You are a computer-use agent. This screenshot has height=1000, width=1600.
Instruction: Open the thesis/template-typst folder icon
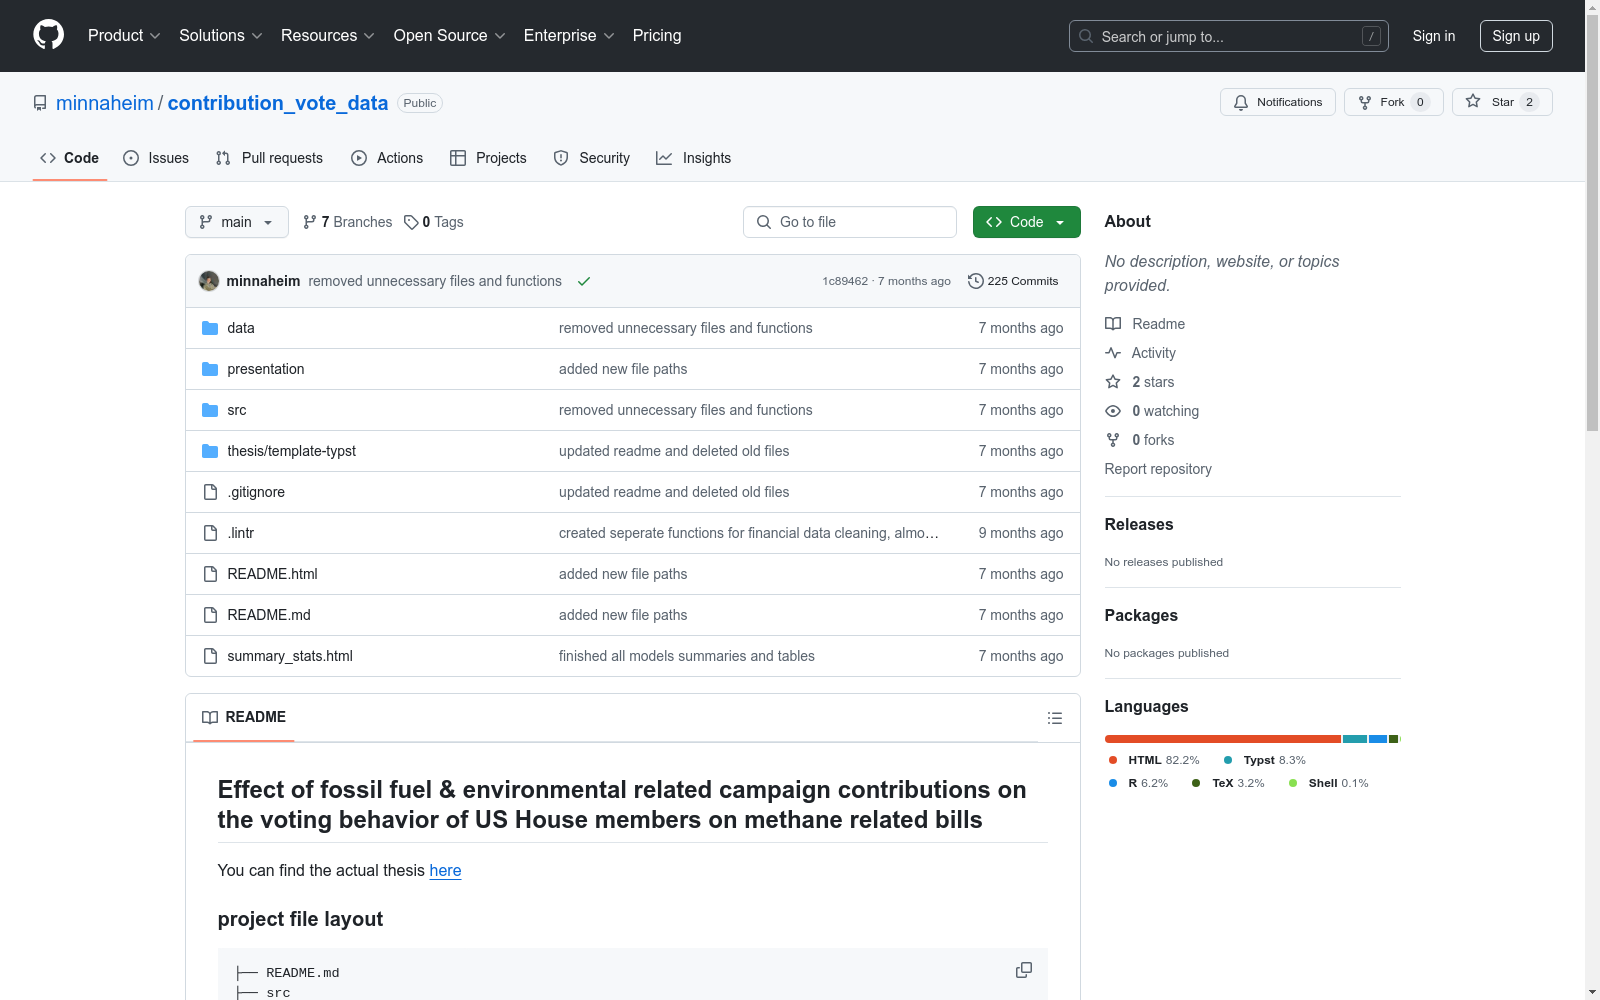210,451
